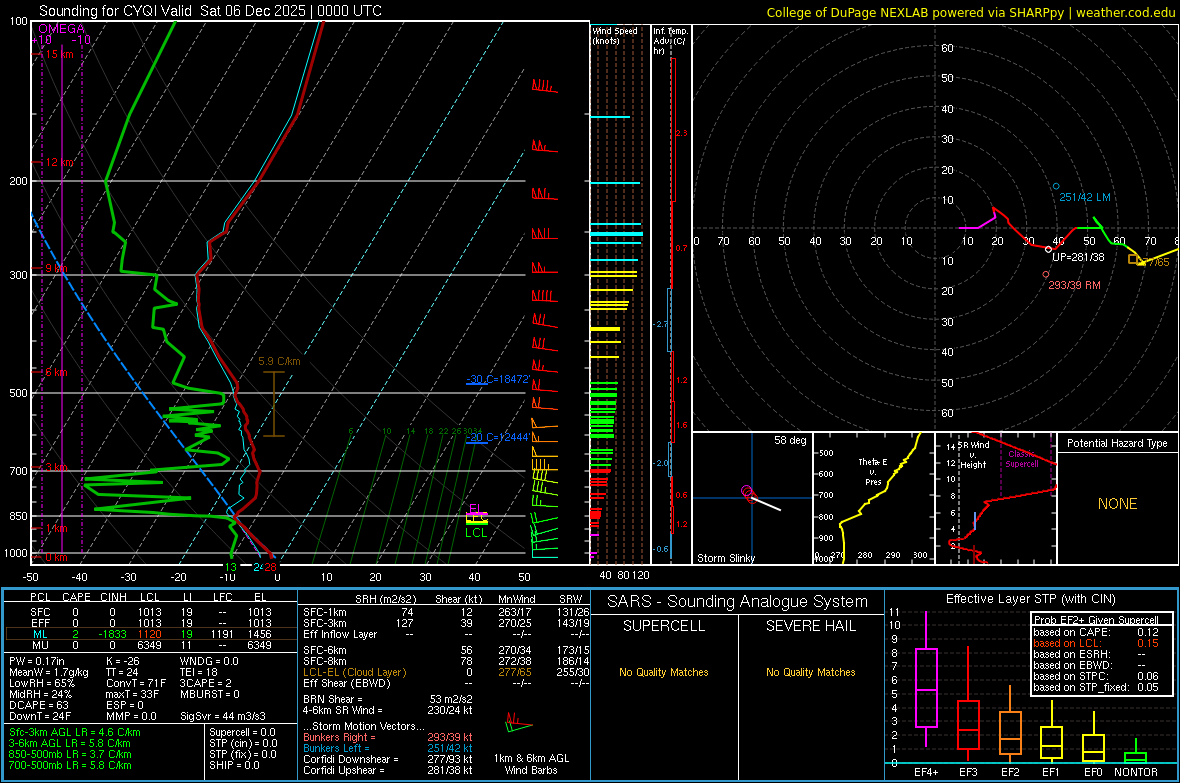Click No Quality Matches under SUPERCELL
The image size is (1180, 783).
664,672
